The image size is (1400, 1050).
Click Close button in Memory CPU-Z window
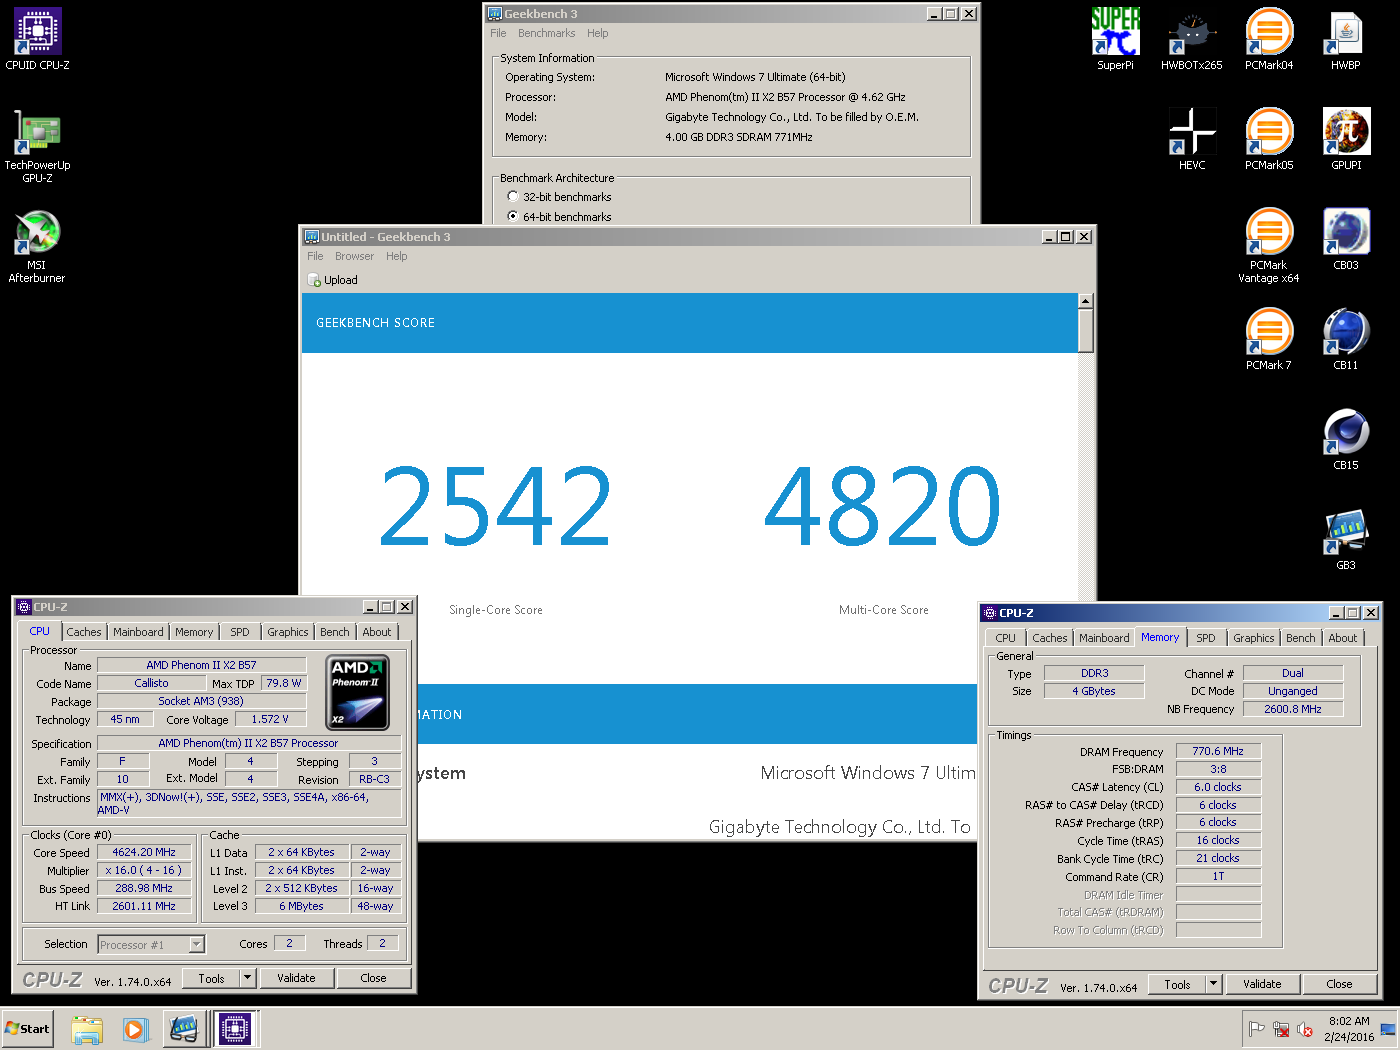point(1339,984)
